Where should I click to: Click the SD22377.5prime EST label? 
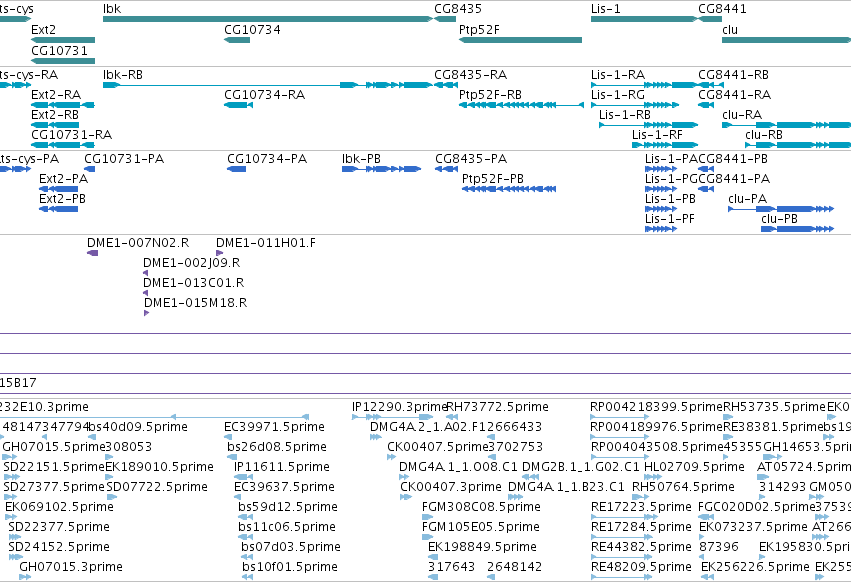point(59,527)
